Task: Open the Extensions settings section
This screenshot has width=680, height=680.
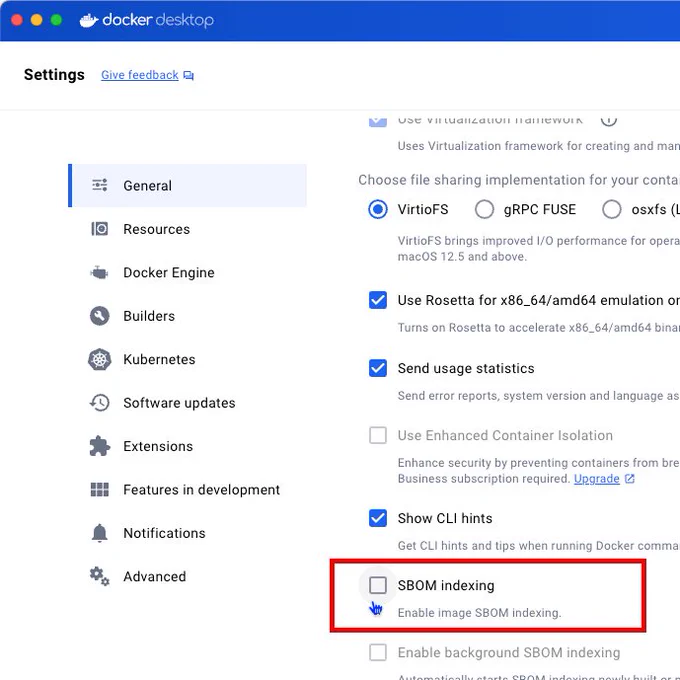Action: tap(188, 446)
